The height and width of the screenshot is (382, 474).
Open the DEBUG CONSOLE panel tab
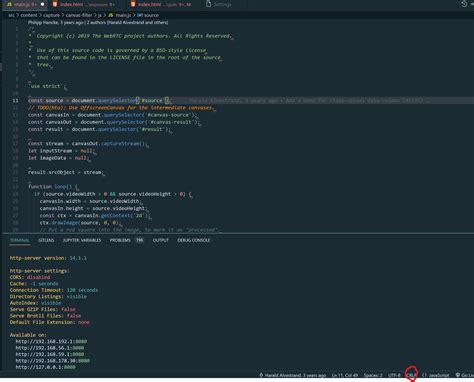(x=194, y=240)
